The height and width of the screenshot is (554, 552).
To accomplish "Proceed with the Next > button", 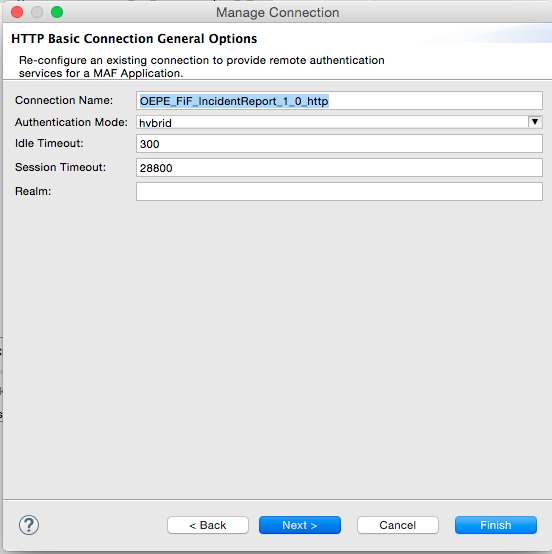I will coord(300,525).
